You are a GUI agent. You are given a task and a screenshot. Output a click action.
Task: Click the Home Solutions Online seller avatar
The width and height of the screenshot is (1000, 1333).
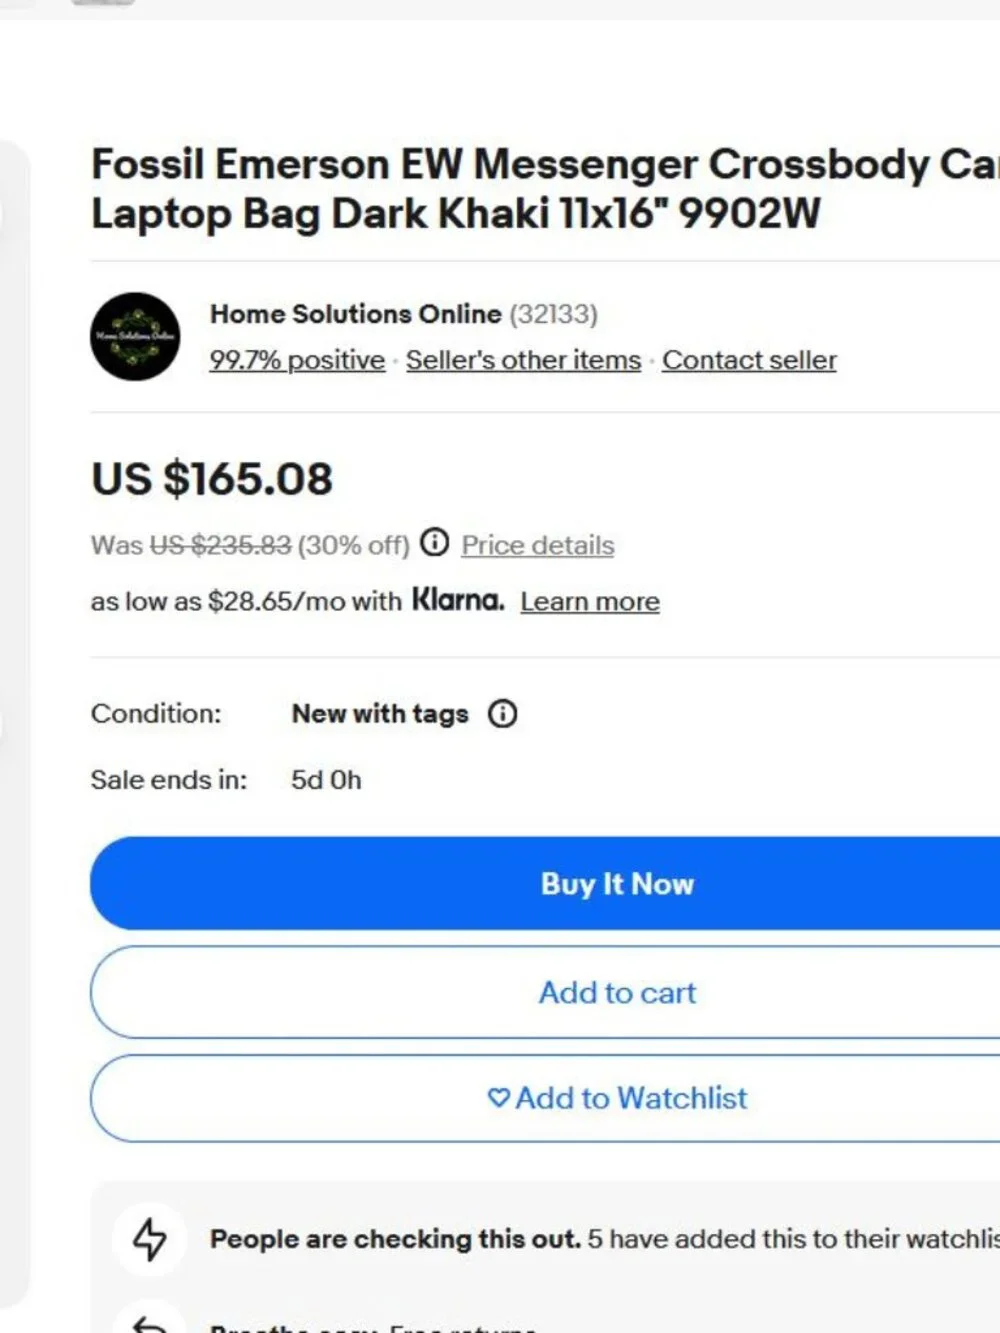click(135, 336)
